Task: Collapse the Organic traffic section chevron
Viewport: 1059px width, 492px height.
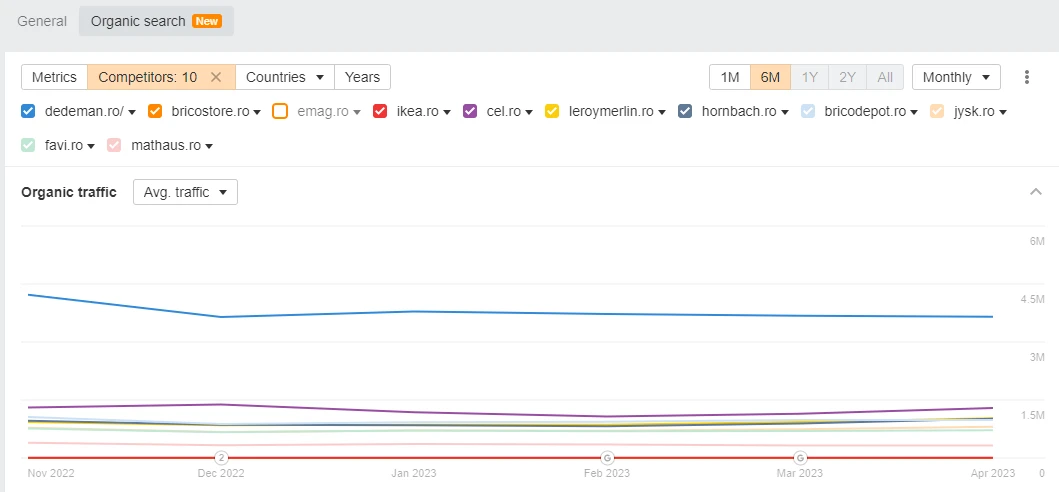Action: point(1035,192)
